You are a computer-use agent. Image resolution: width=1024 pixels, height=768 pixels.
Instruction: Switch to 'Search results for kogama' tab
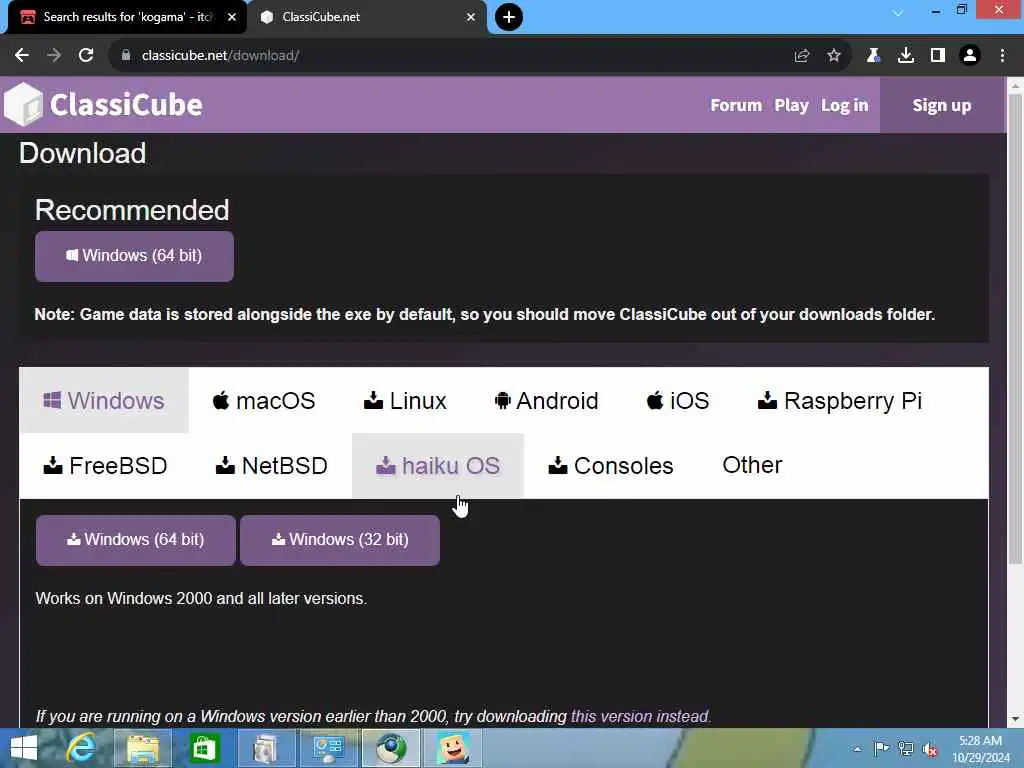coord(127,17)
